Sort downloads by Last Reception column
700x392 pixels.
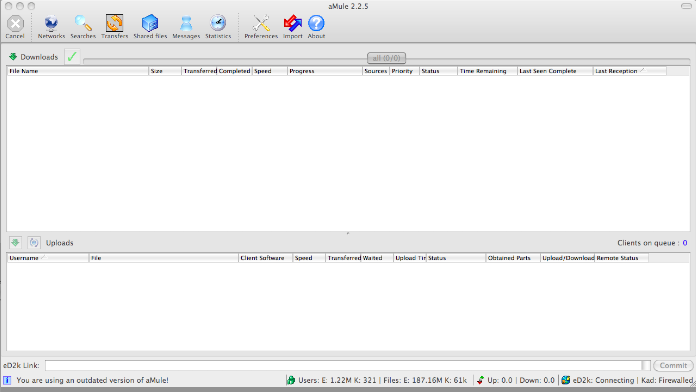click(x=630, y=71)
